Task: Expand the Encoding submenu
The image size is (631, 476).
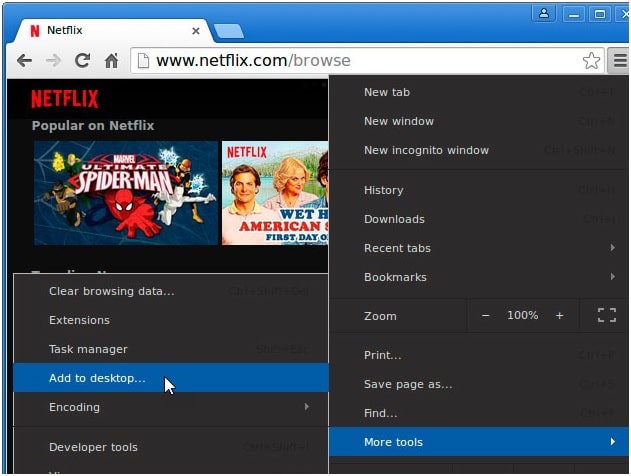Action: 171,407
